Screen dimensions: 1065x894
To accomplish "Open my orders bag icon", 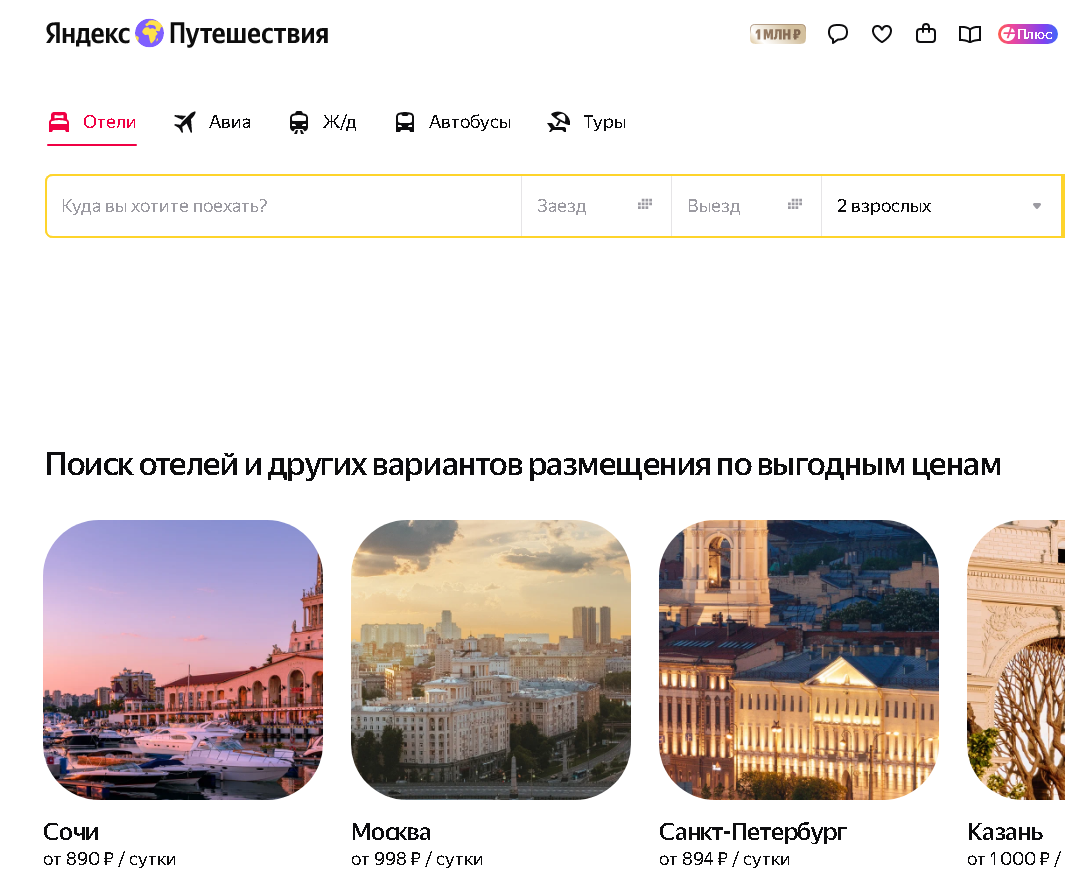I will (926, 33).
